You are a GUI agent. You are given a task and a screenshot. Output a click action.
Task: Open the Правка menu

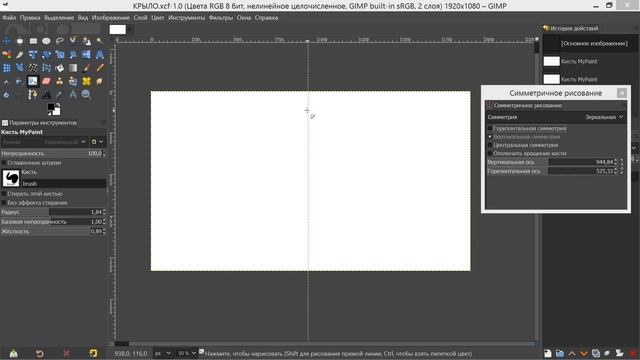tap(30, 18)
